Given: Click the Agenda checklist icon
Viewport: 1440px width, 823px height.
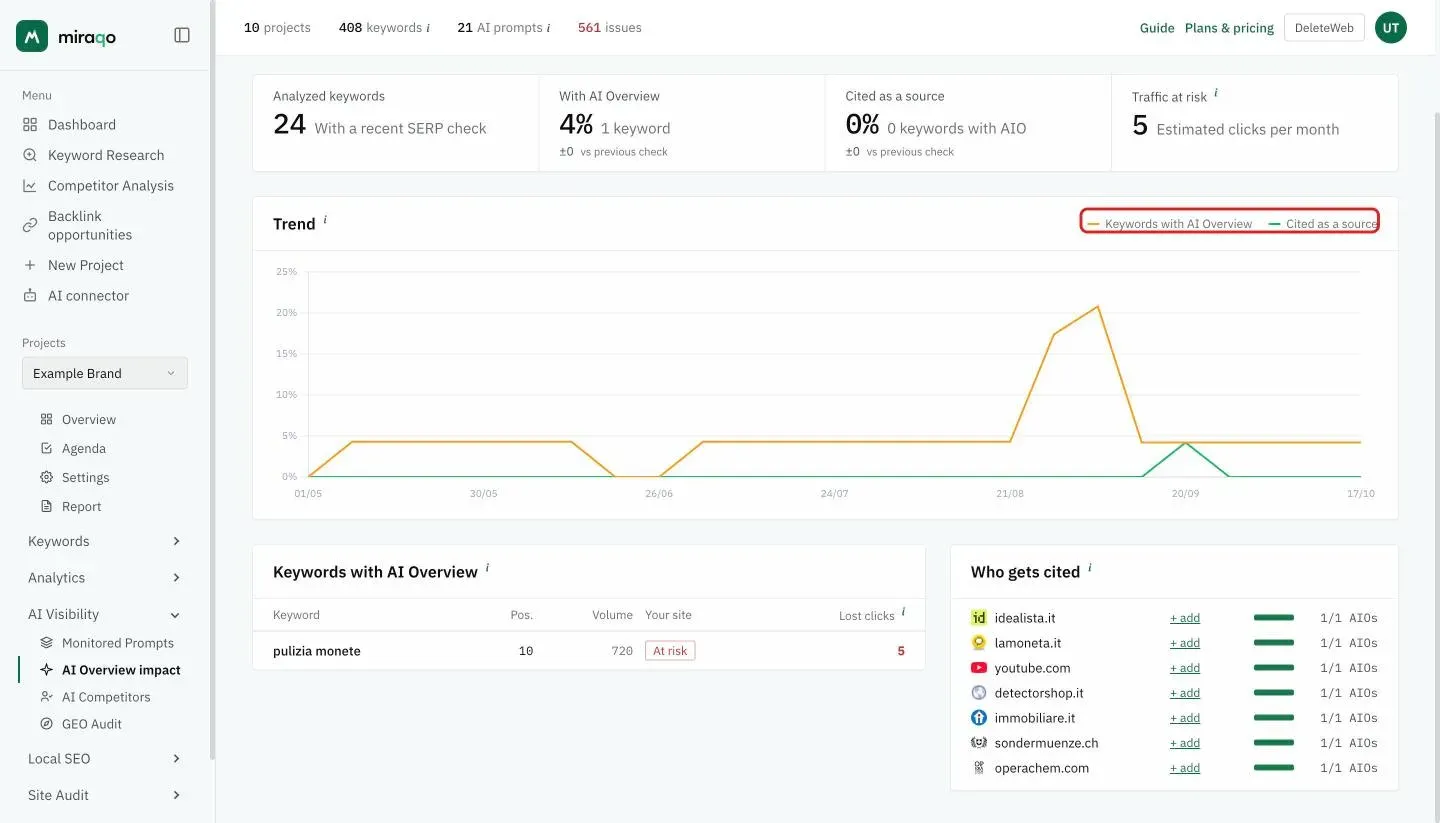Looking at the screenshot, I should (x=46, y=449).
